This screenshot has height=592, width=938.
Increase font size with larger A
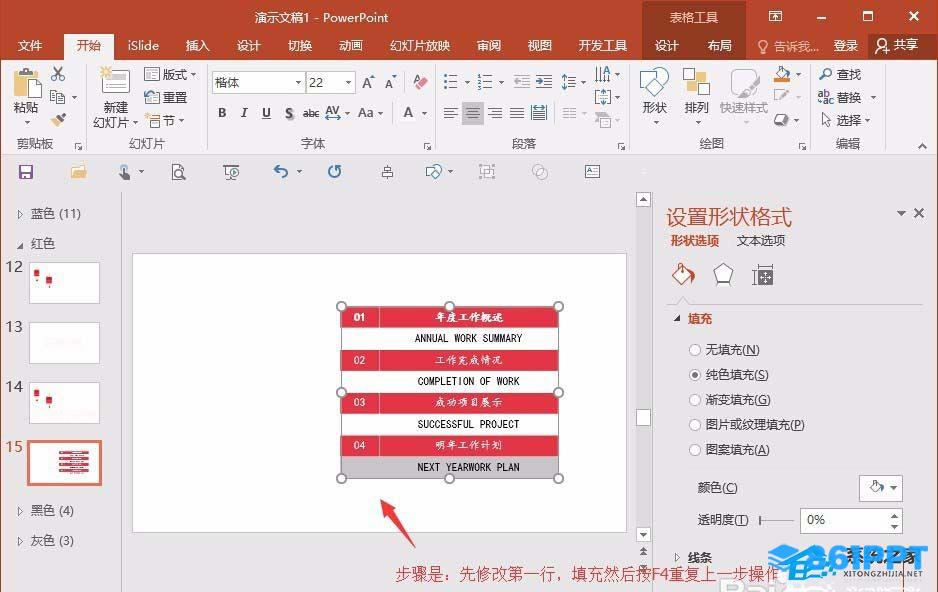click(368, 83)
